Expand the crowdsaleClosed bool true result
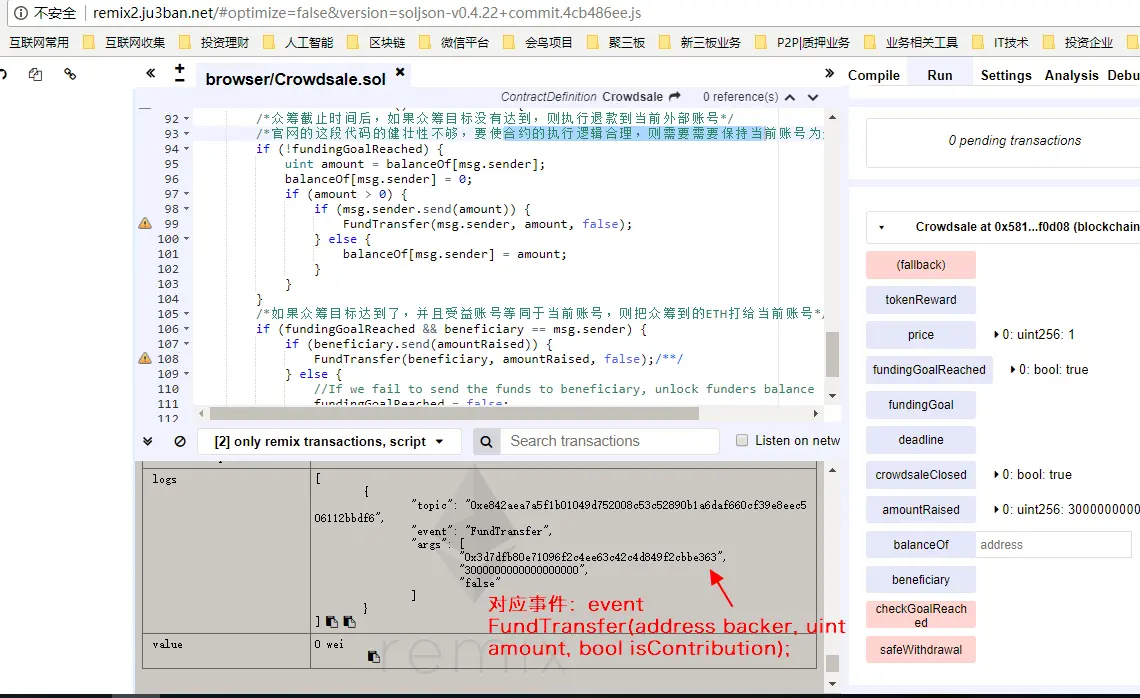This screenshot has height=698, width=1140. coord(996,475)
